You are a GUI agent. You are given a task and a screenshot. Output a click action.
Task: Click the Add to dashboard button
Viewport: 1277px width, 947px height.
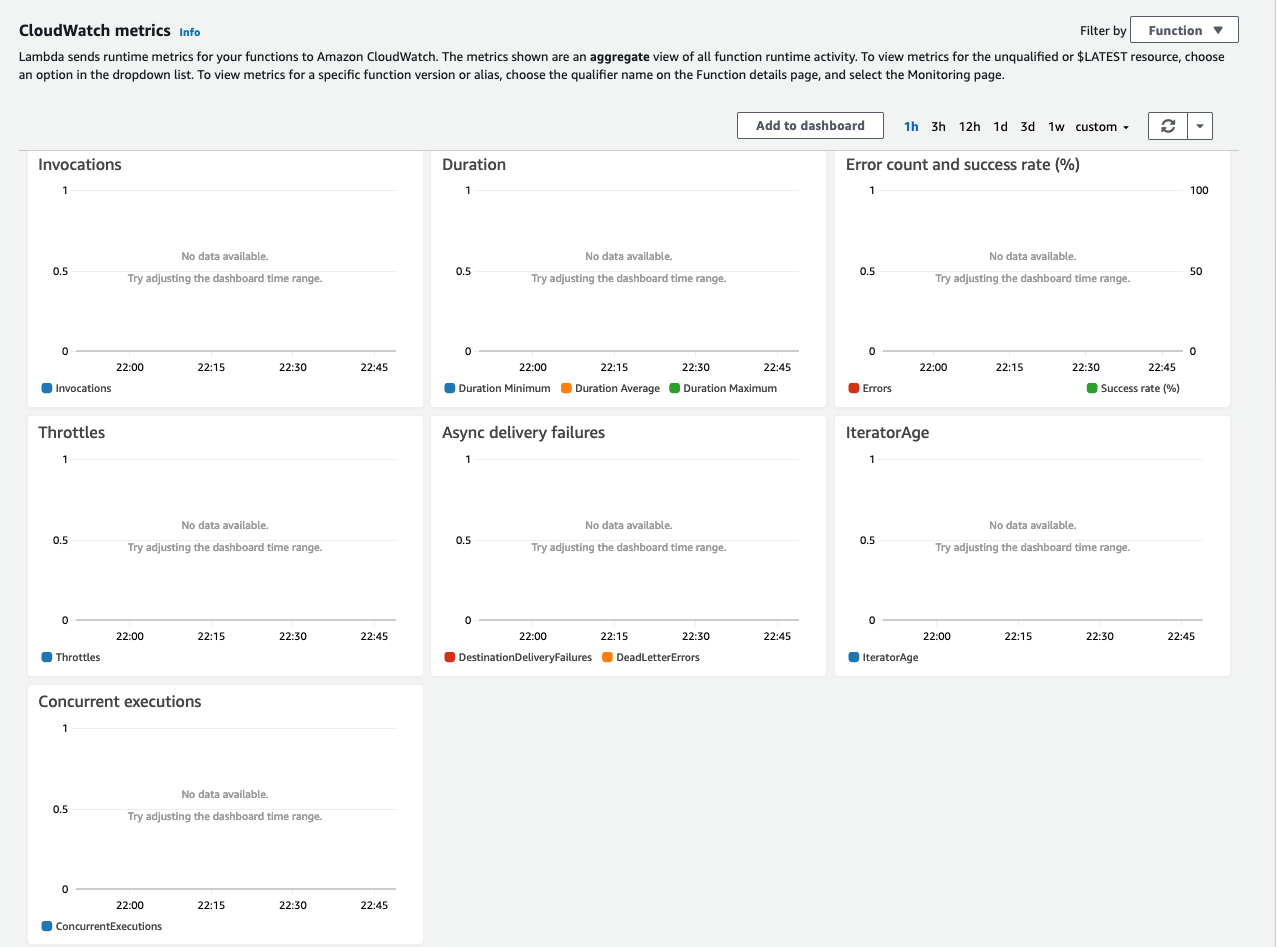[810, 125]
